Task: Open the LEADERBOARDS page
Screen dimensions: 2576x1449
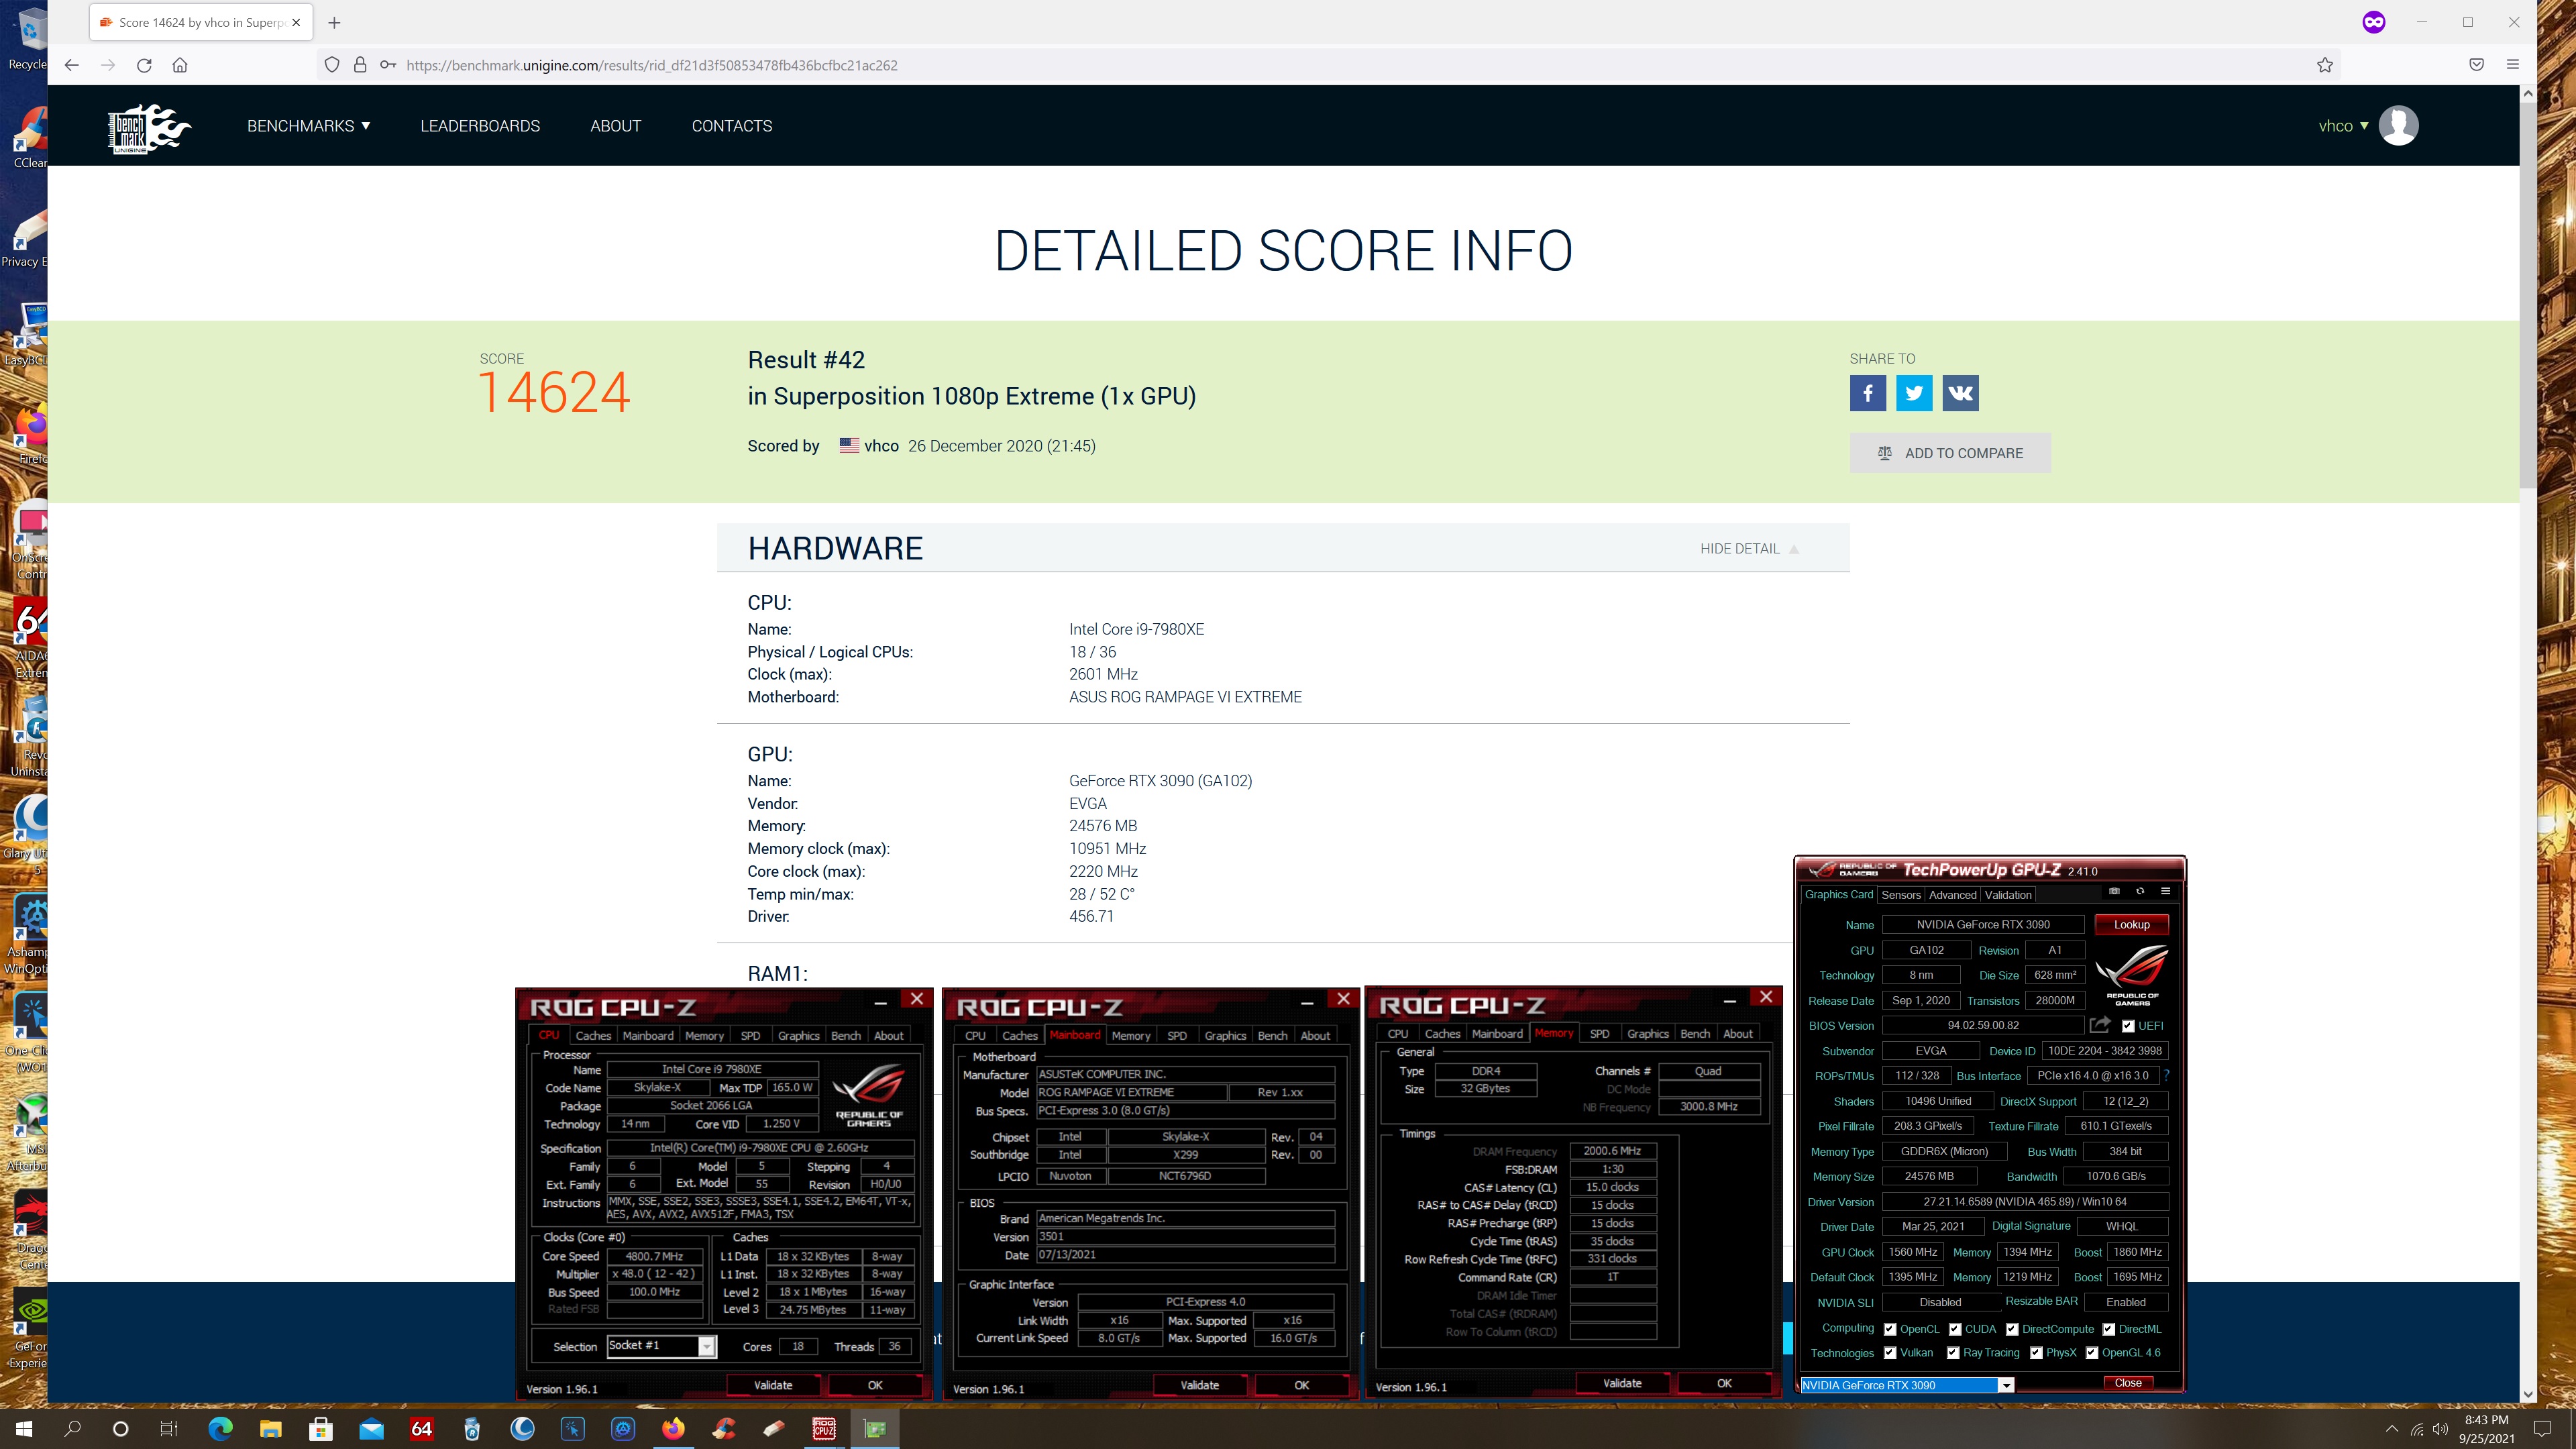Action: (x=480, y=126)
